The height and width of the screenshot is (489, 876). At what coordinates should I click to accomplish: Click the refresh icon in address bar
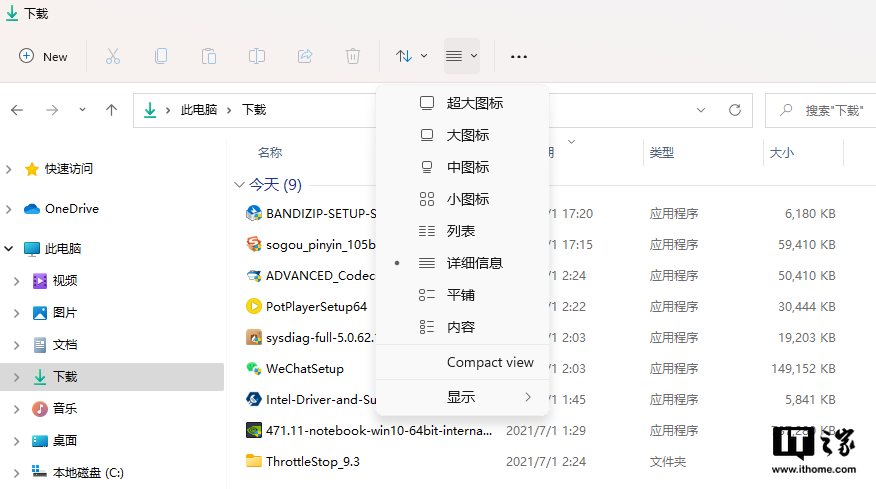pos(735,110)
